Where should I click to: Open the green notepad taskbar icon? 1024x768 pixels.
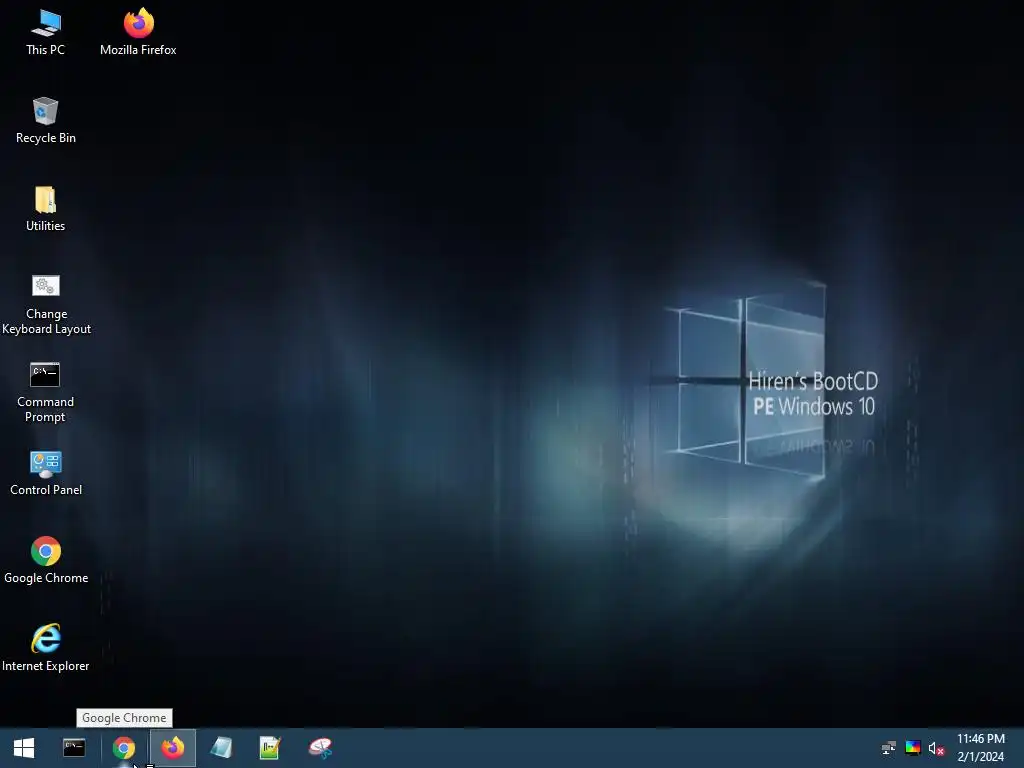(270, 748)
